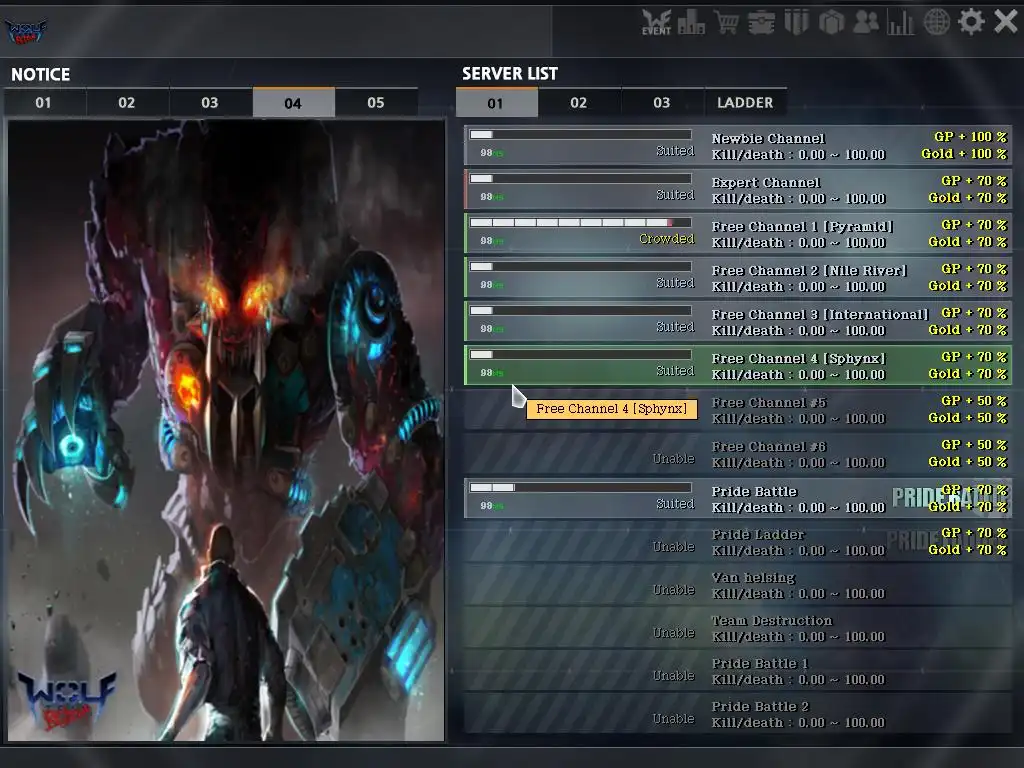1024x768 pixels.
Task: Click 'GP + 100 %' on Newbie Channel
Action: pyautogui.click(x=970, y=136)
